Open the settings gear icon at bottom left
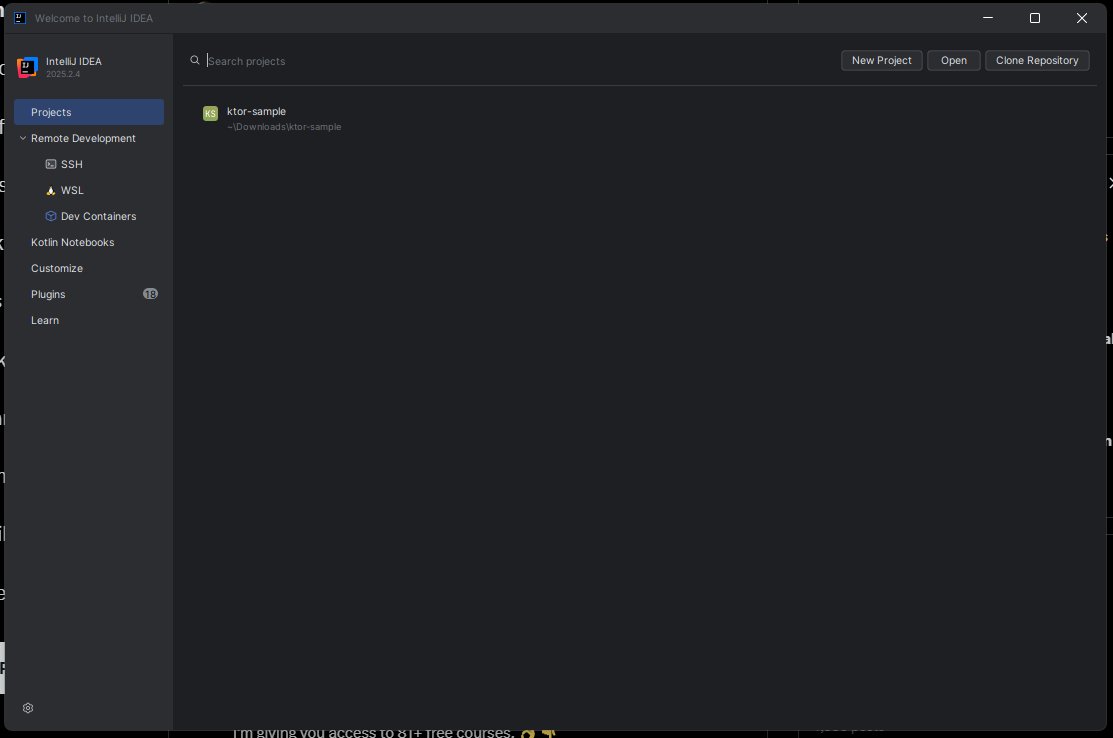 28,708
